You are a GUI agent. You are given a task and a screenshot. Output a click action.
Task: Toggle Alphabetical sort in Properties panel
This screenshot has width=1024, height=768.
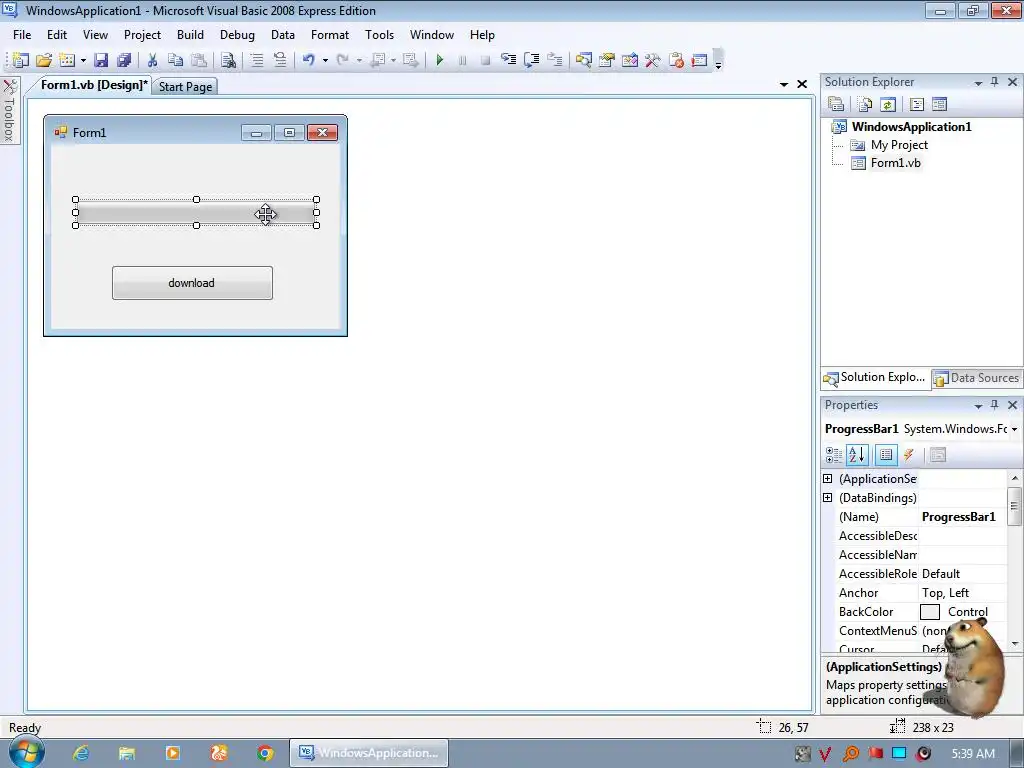[857, 455]
